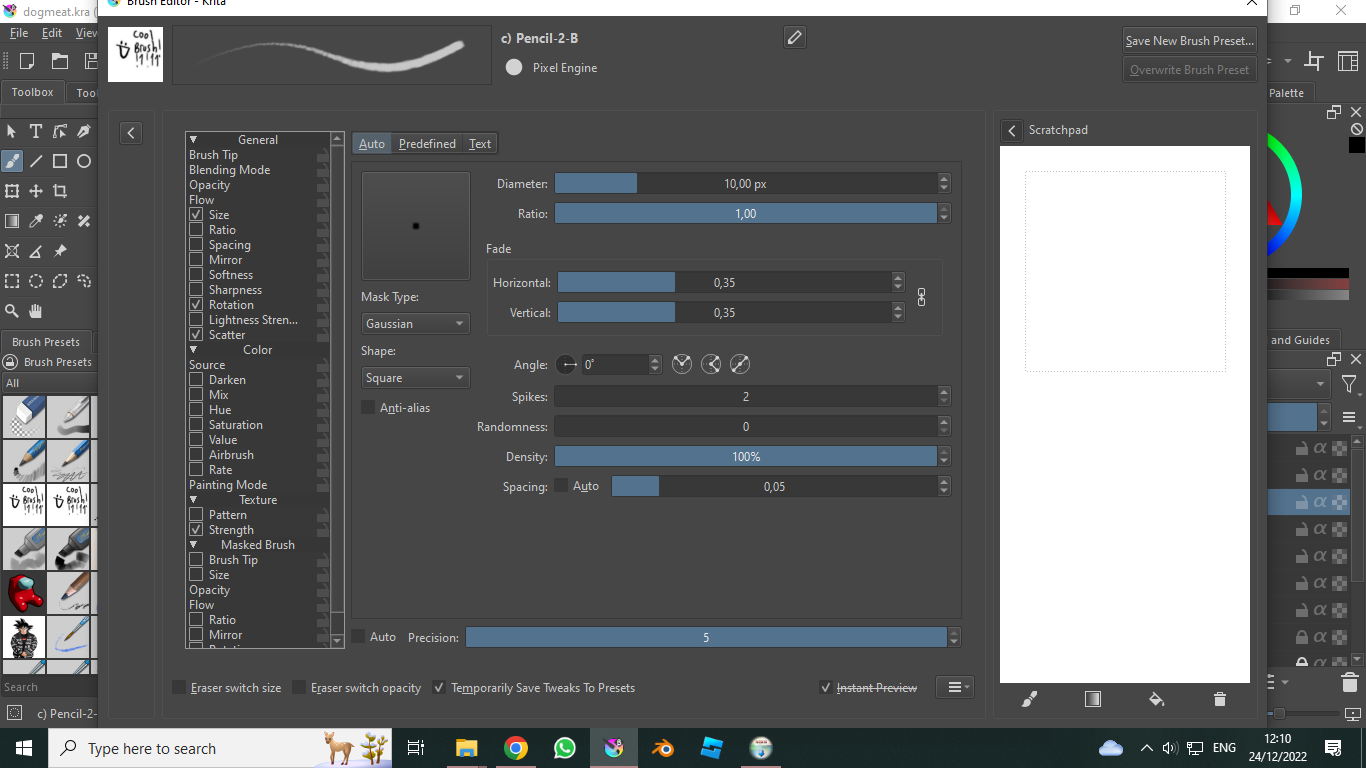
Task: Click the scratchpad fill with background icon
Action: tap(1156, 699)
